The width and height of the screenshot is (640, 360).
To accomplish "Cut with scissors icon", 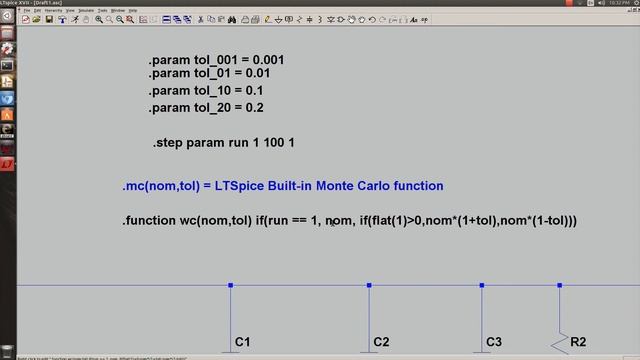I will point(200,20).
